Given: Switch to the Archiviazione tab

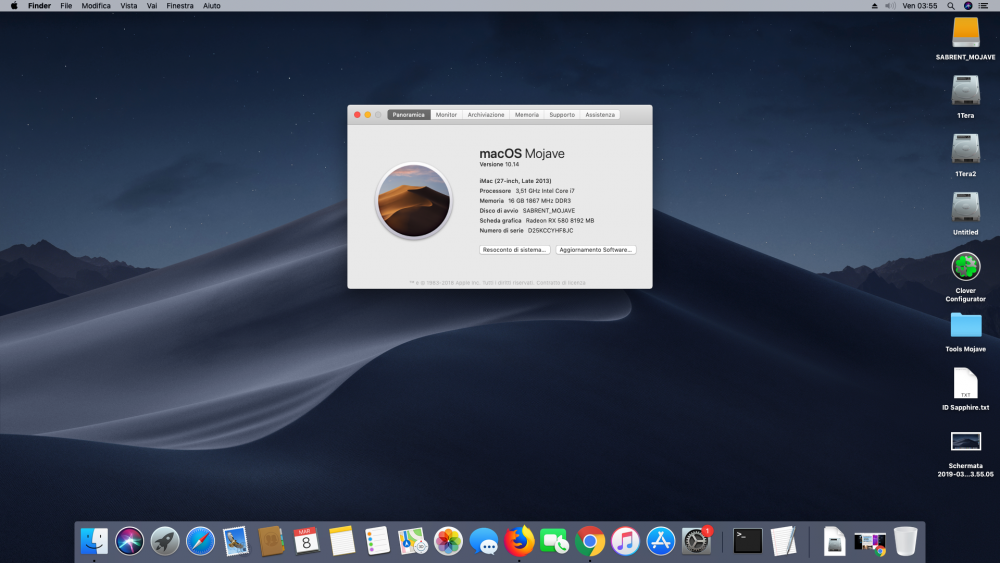Looking at the screenshot, I should (x=486, y=115).
